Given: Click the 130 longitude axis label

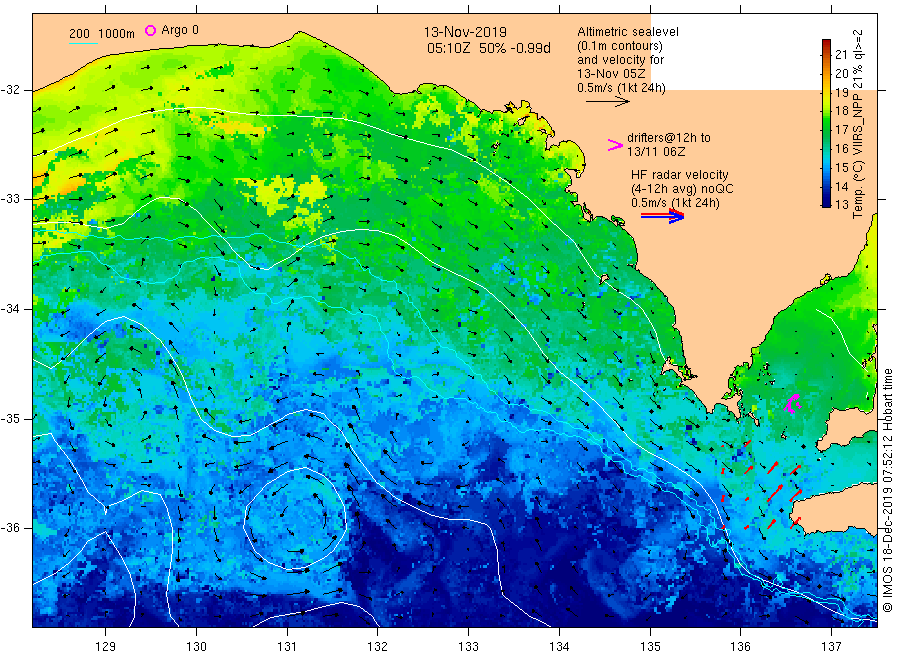Looking at the screenshot, I should pos(196,647).
